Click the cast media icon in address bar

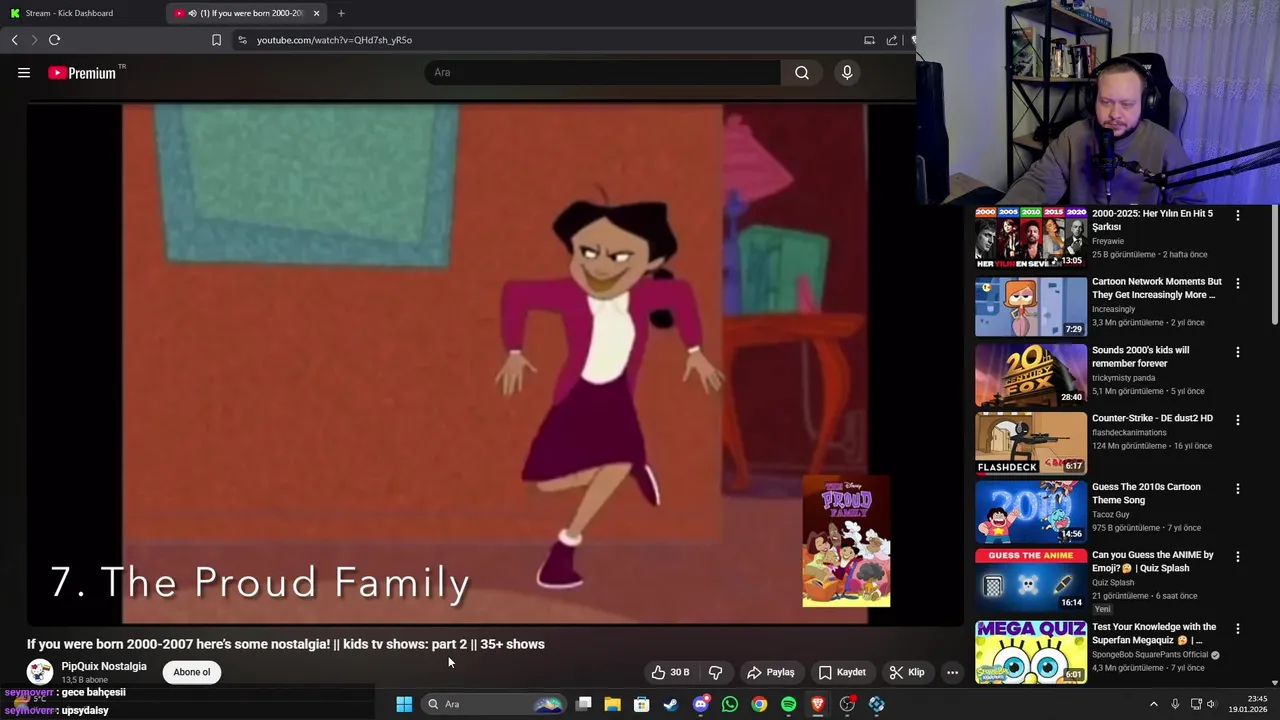(x=869, y=40)
